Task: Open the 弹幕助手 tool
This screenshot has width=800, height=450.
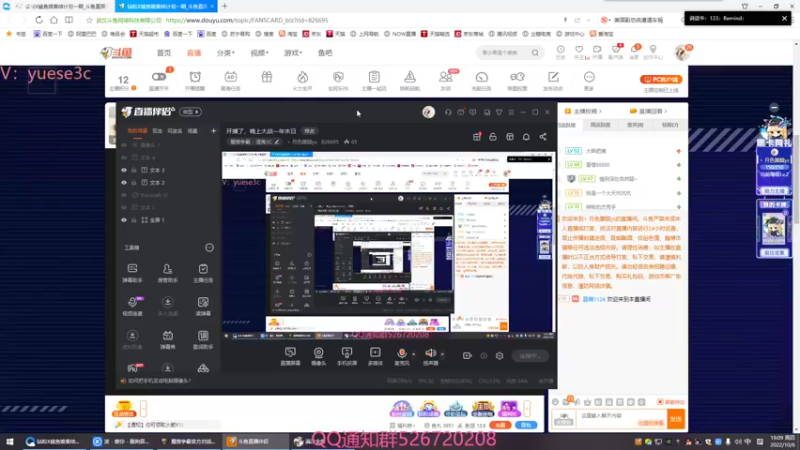Action: pyautogui.click(x=132, y=273)
